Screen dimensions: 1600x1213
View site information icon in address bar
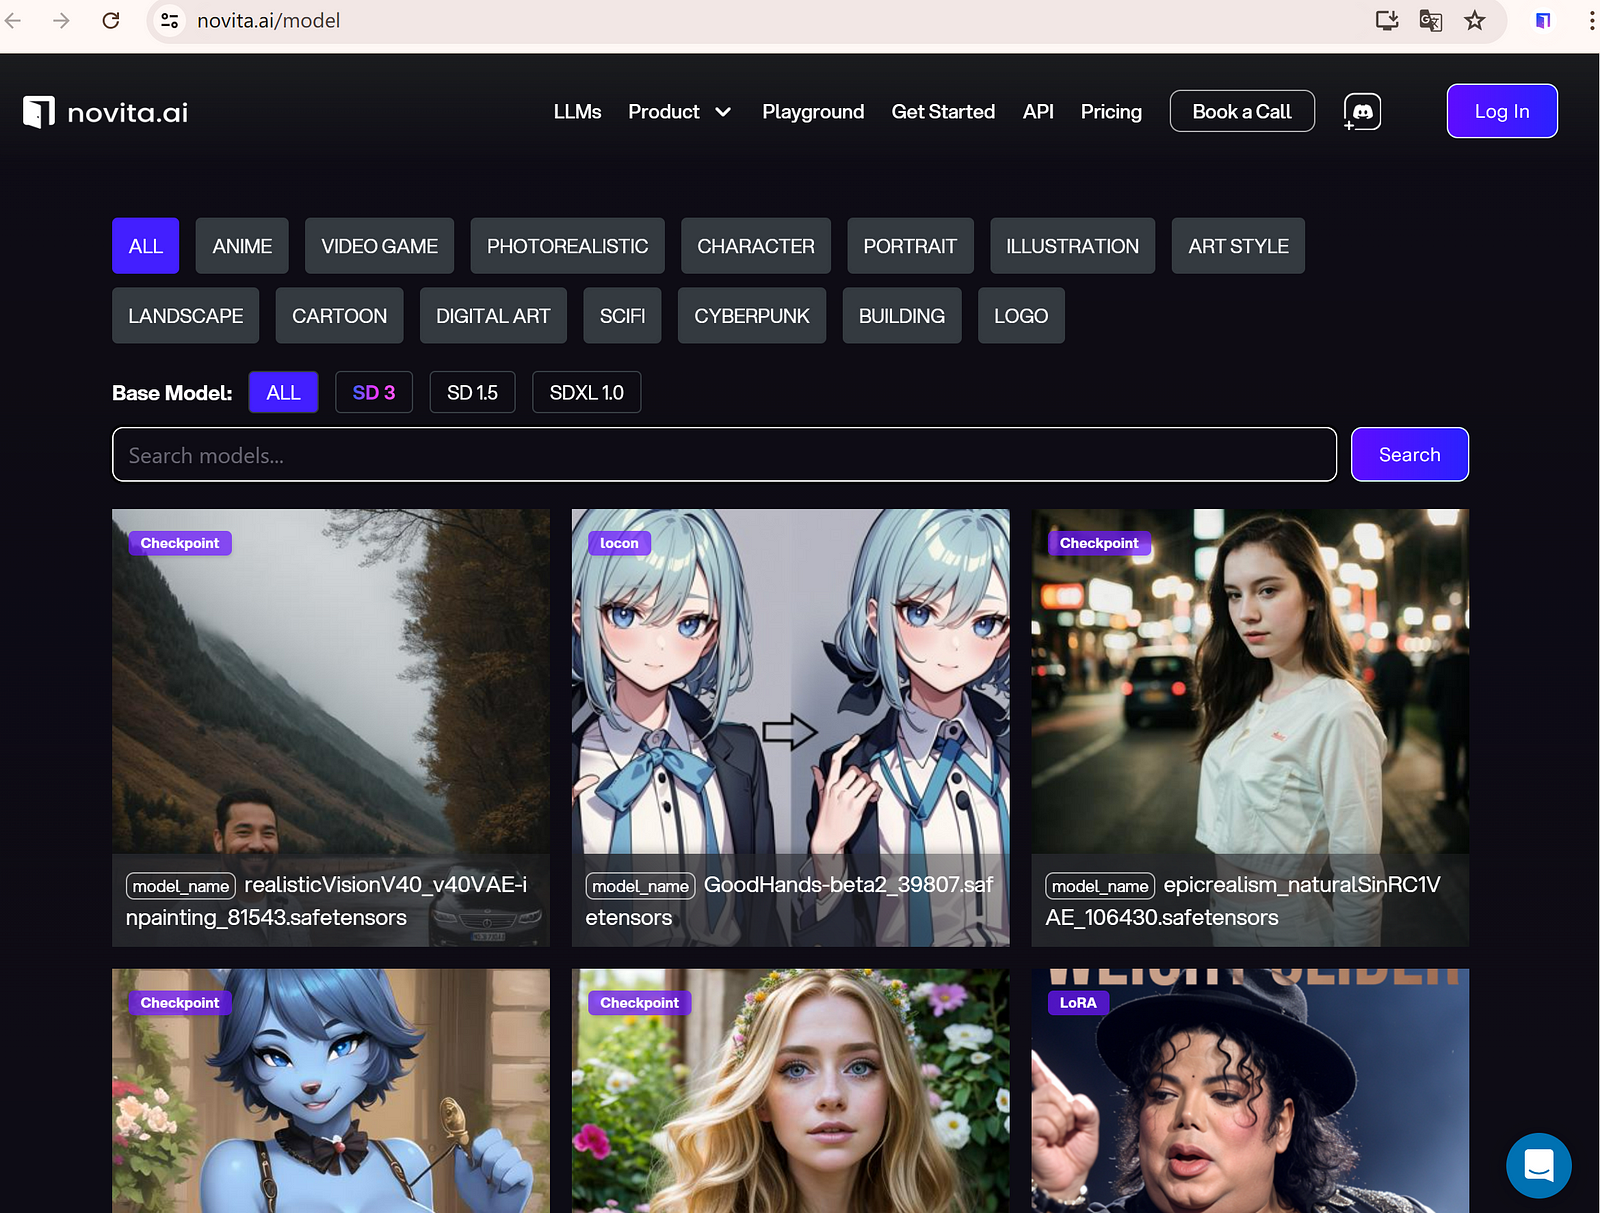[x=170, y=20]
